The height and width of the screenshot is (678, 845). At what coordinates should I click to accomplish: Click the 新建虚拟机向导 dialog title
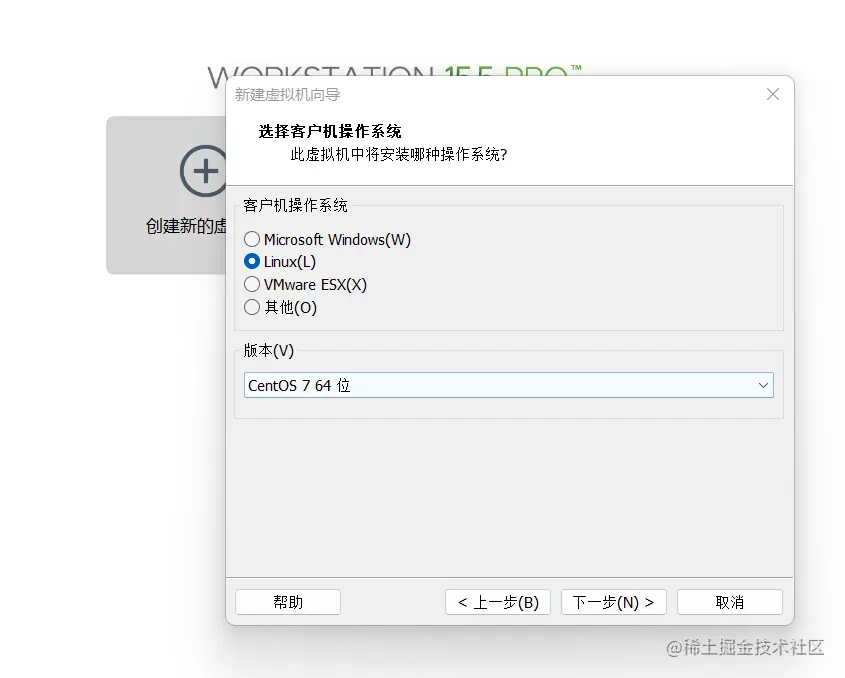pyautogui.click(x=287, y=95)
